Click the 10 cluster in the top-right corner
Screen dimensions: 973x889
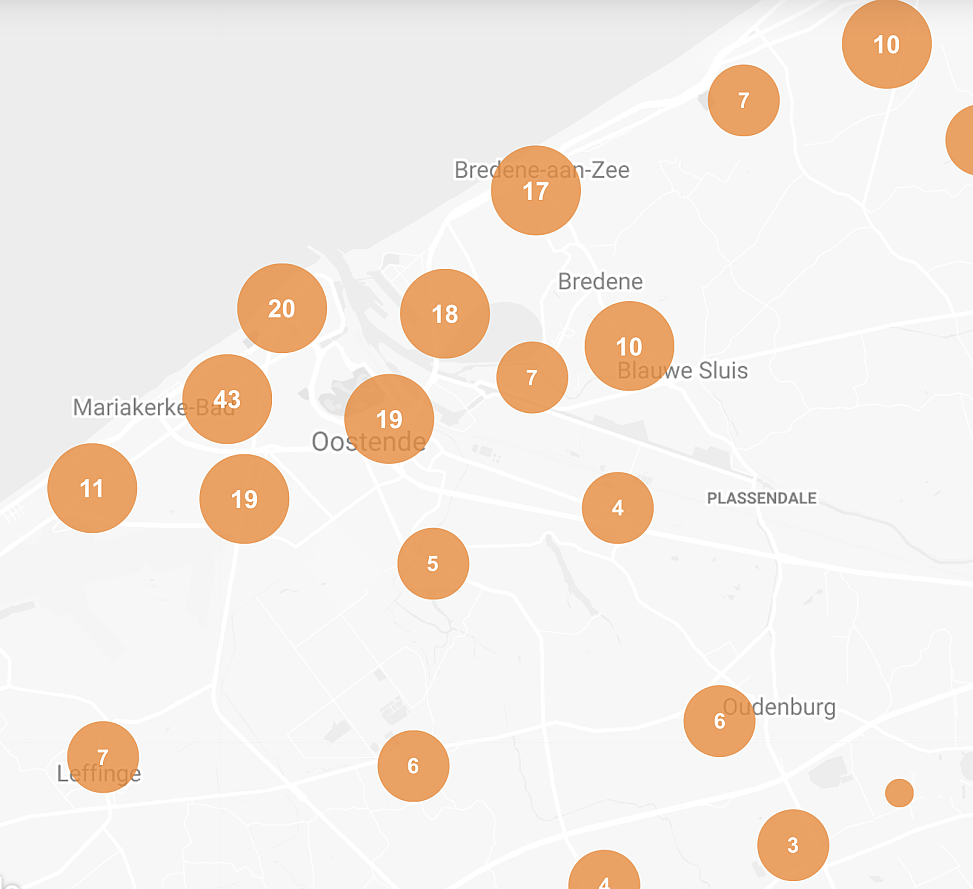[x=886, y=45]
